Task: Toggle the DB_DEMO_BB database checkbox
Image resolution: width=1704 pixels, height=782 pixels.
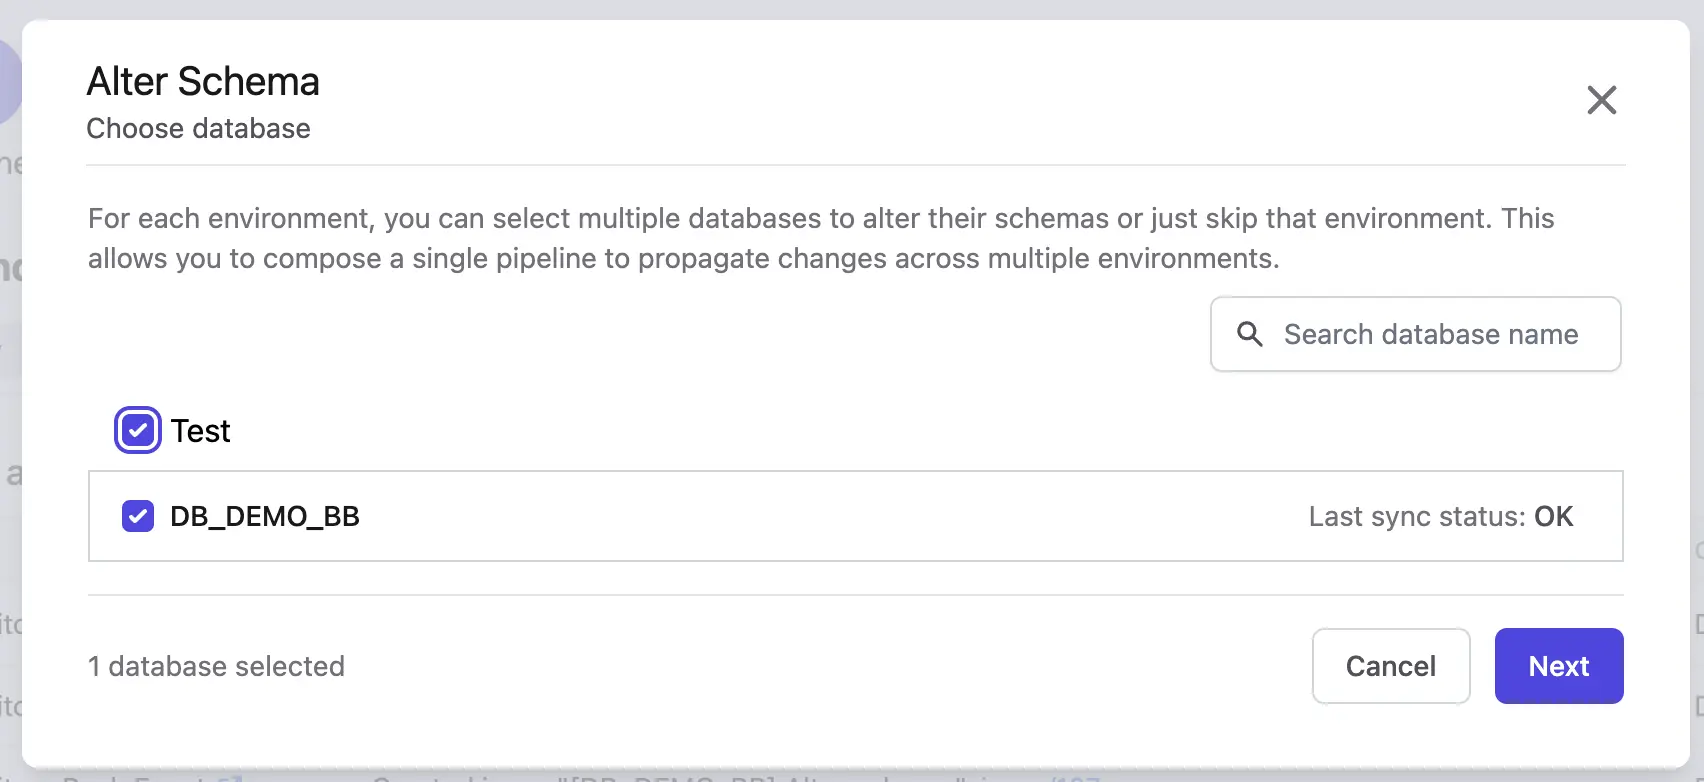Action: click(x=138, y=516)
